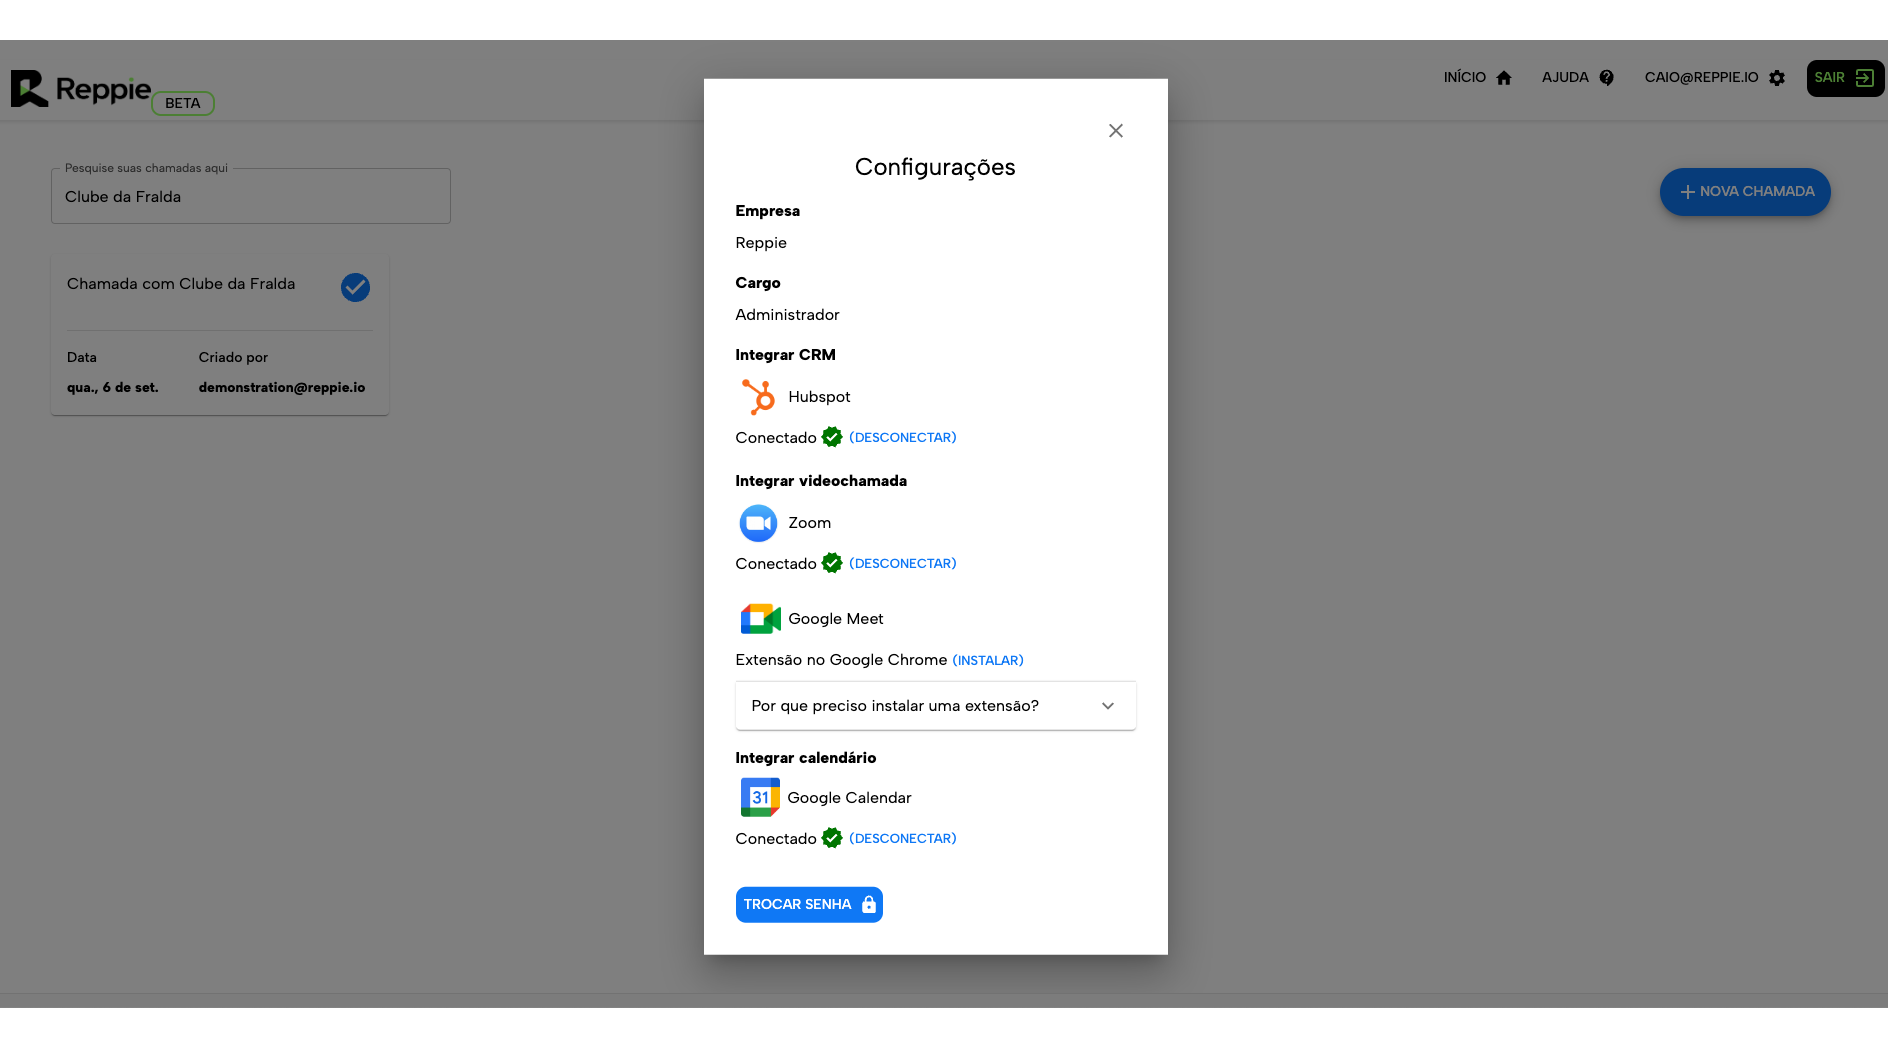
Task: Open CAIO@REPPIE.IO settings gear
Action: [x=1777, y=78]
